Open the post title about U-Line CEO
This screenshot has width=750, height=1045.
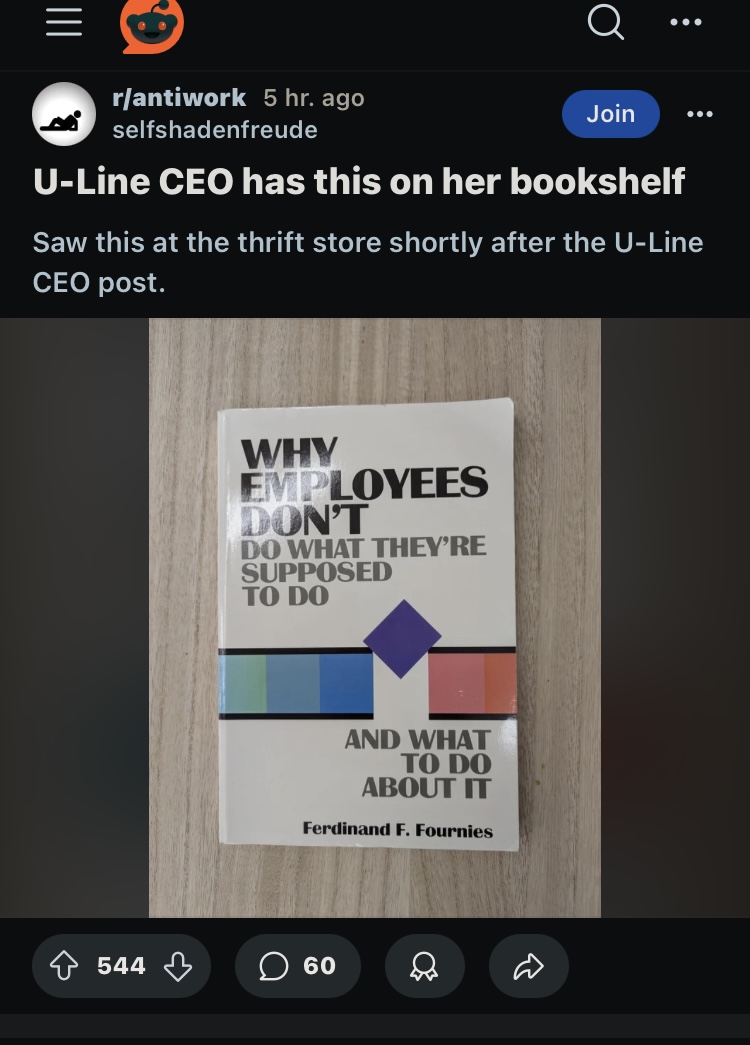coord(359,181)
